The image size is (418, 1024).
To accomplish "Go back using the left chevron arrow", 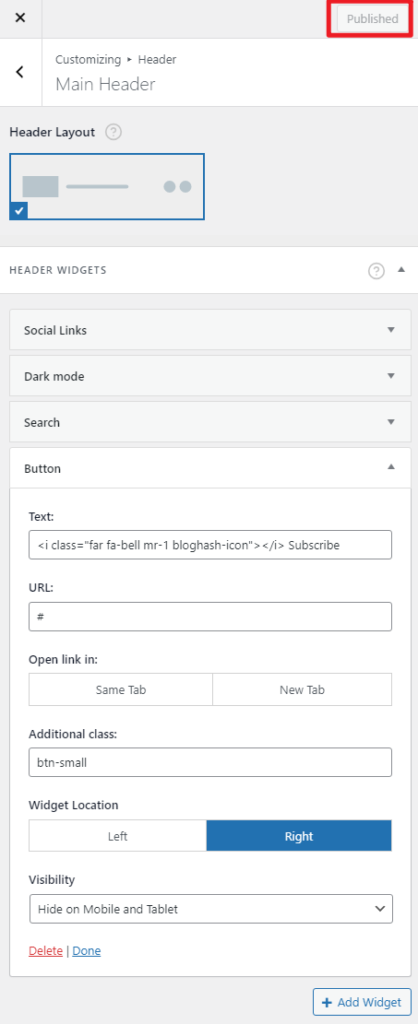I will point(20,72).
